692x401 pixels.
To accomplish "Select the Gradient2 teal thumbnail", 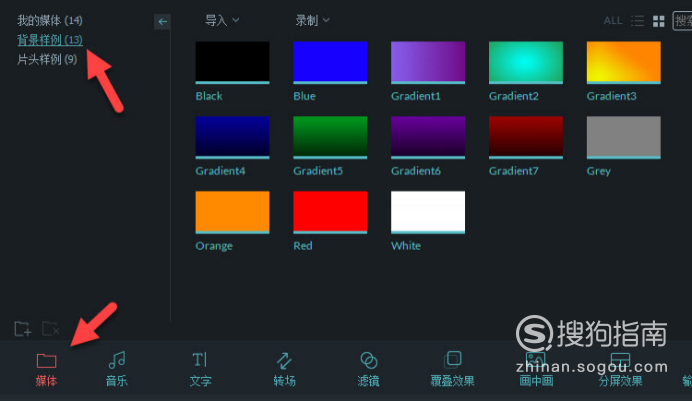I will tap(526, 62).
